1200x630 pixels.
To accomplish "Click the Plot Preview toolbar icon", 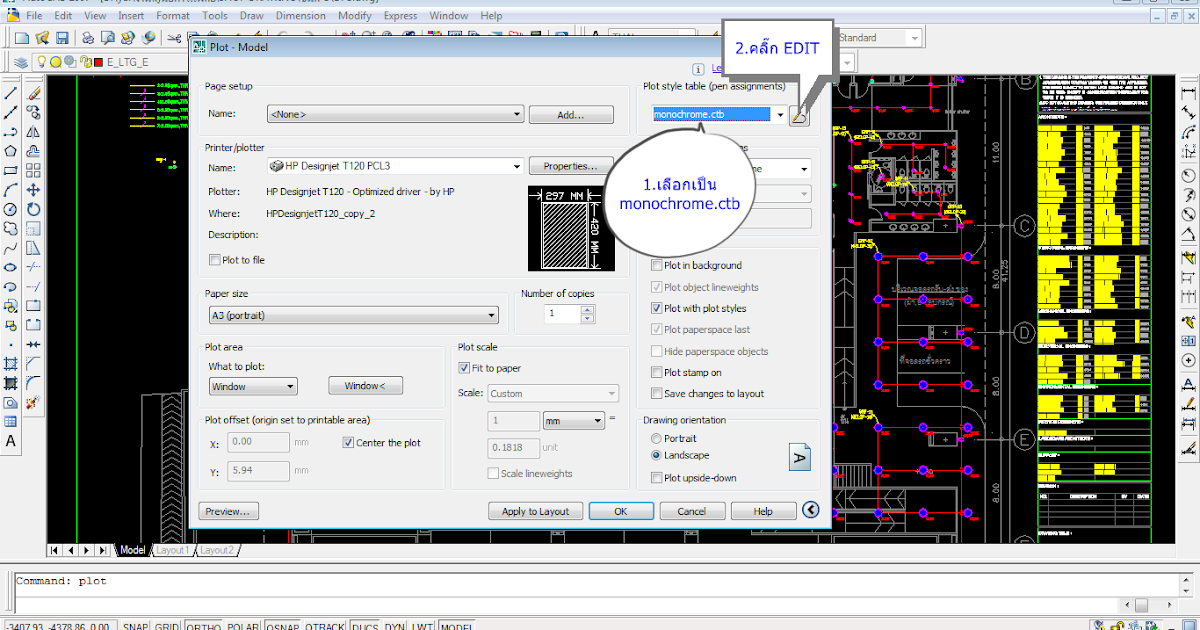I will [108, 38].
